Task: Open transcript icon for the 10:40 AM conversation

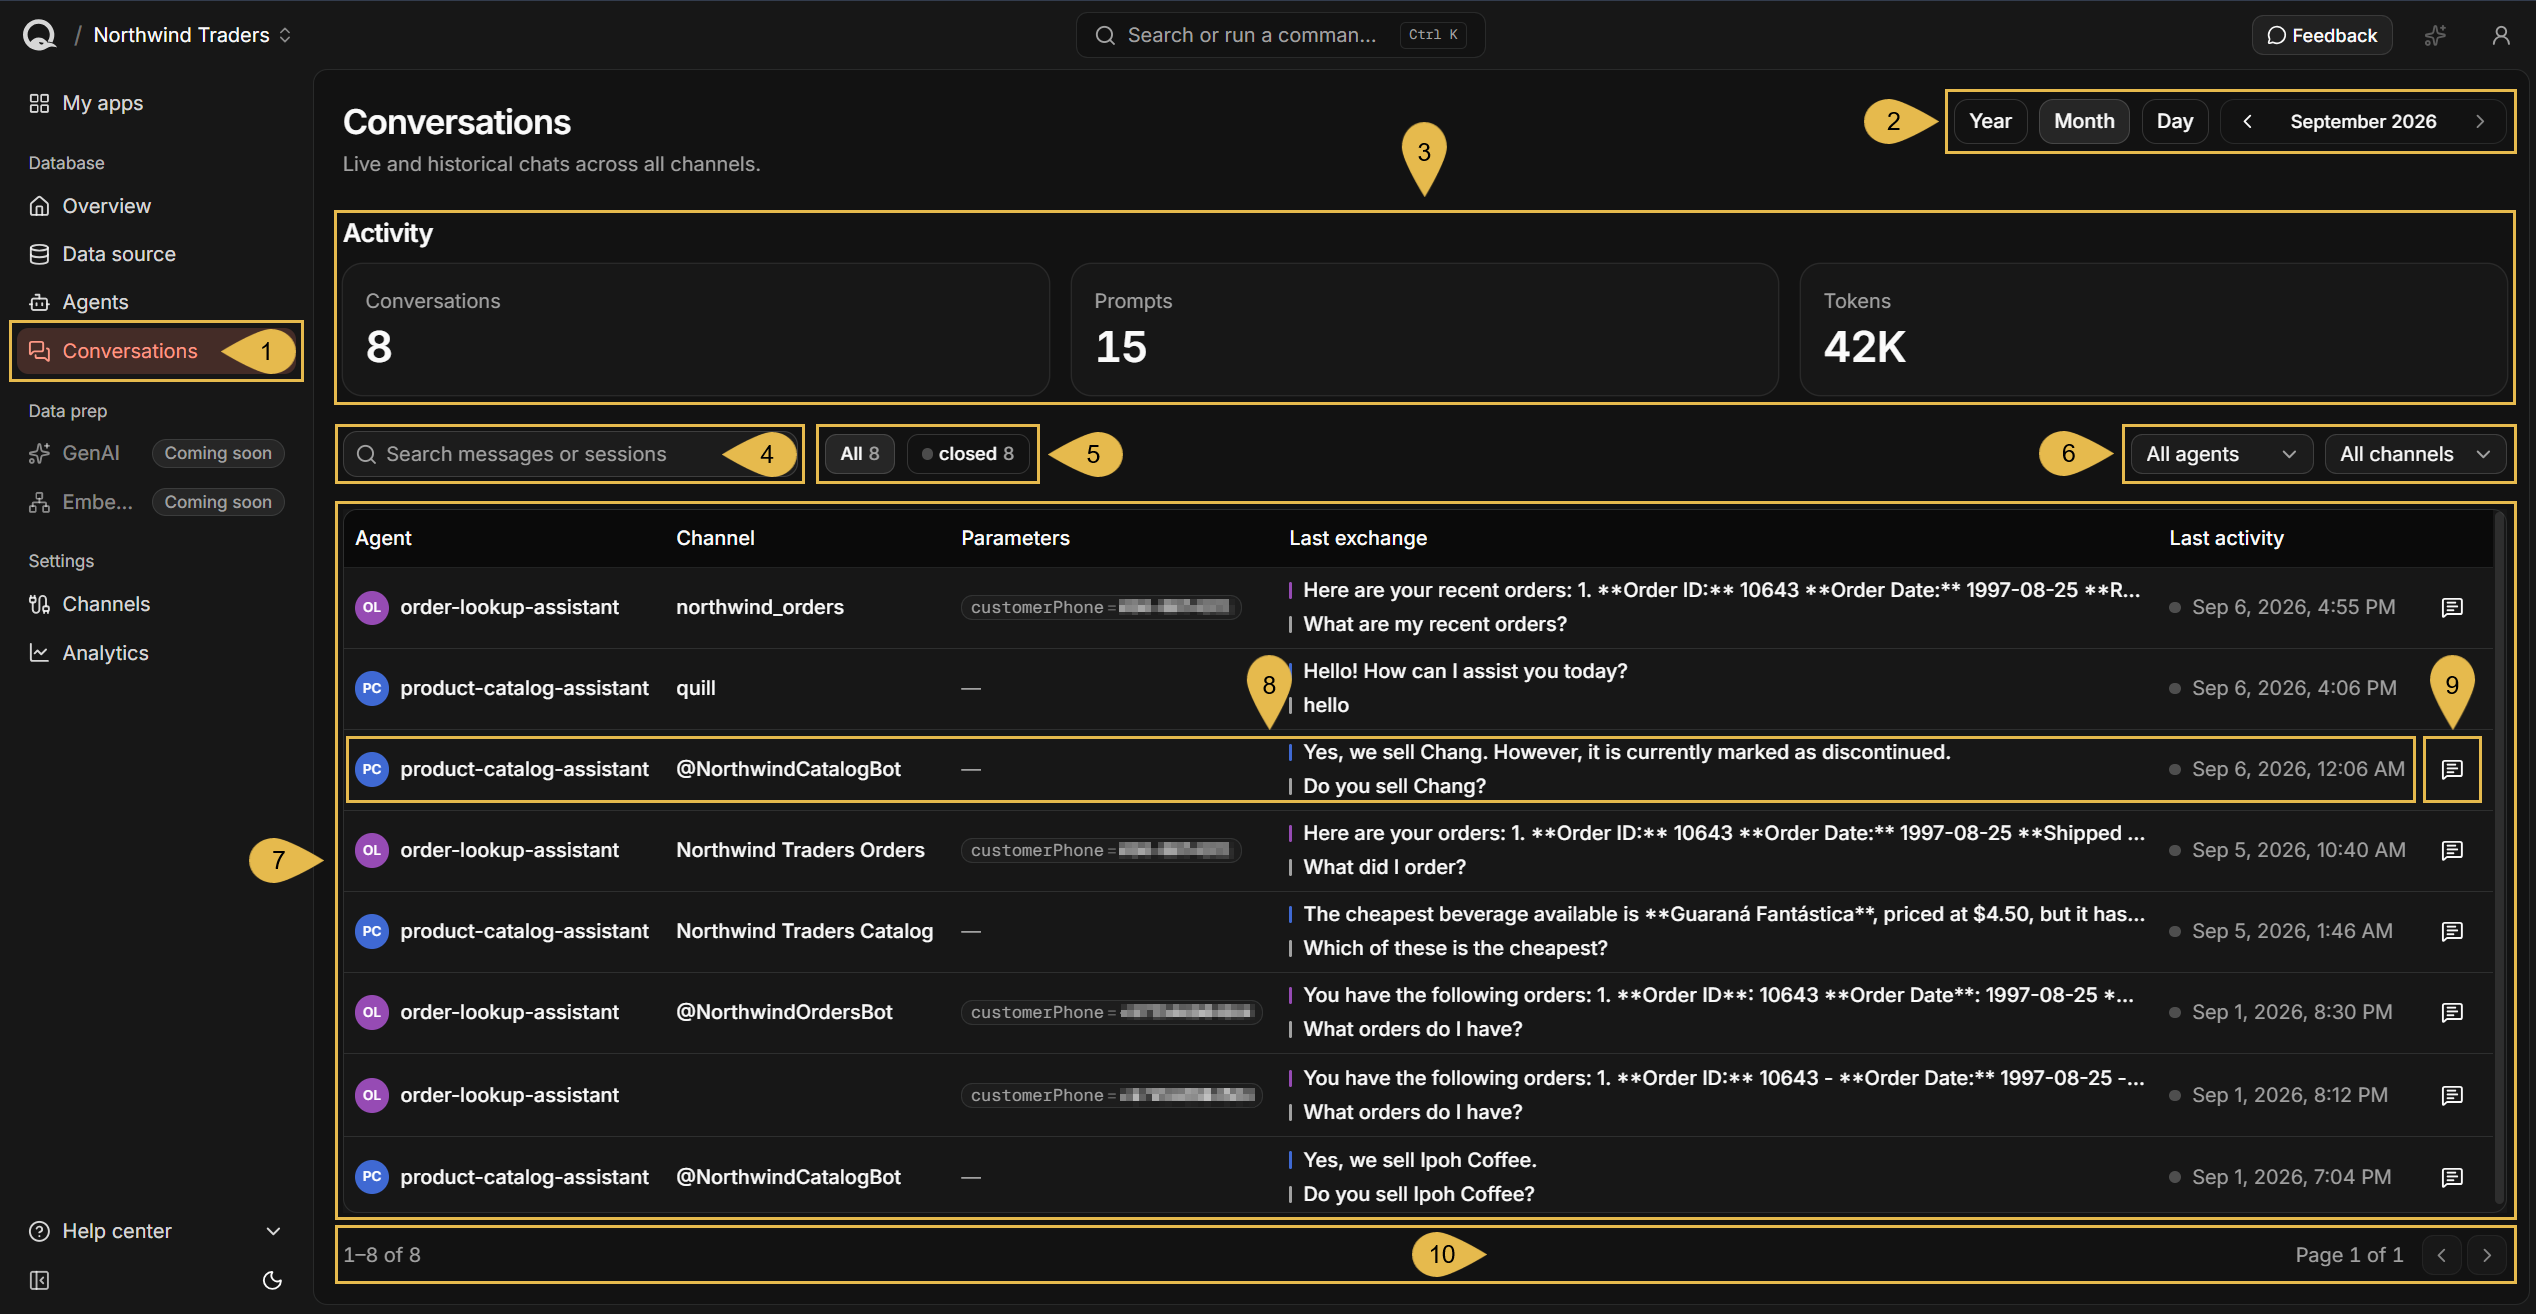Action: tap(2451, 850)
